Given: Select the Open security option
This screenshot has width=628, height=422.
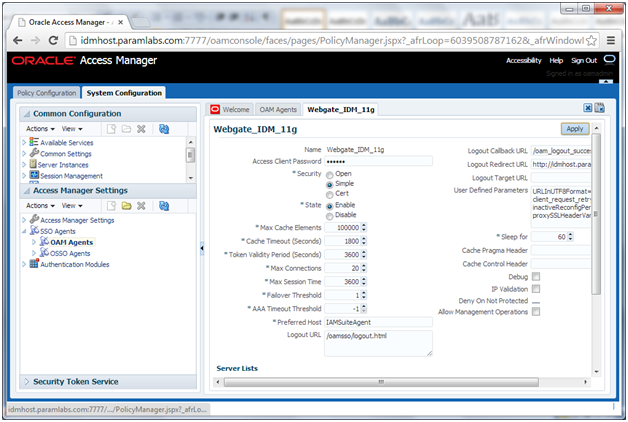Looking at the screenshot, I should (330, 175).
